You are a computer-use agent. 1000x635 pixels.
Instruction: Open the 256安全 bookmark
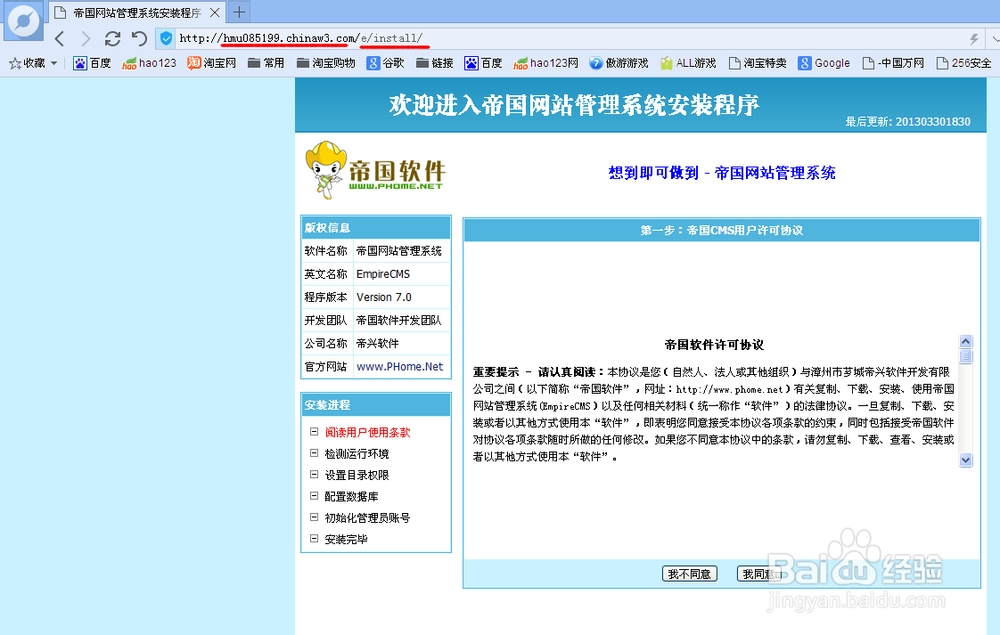click(x=964, y=63)
